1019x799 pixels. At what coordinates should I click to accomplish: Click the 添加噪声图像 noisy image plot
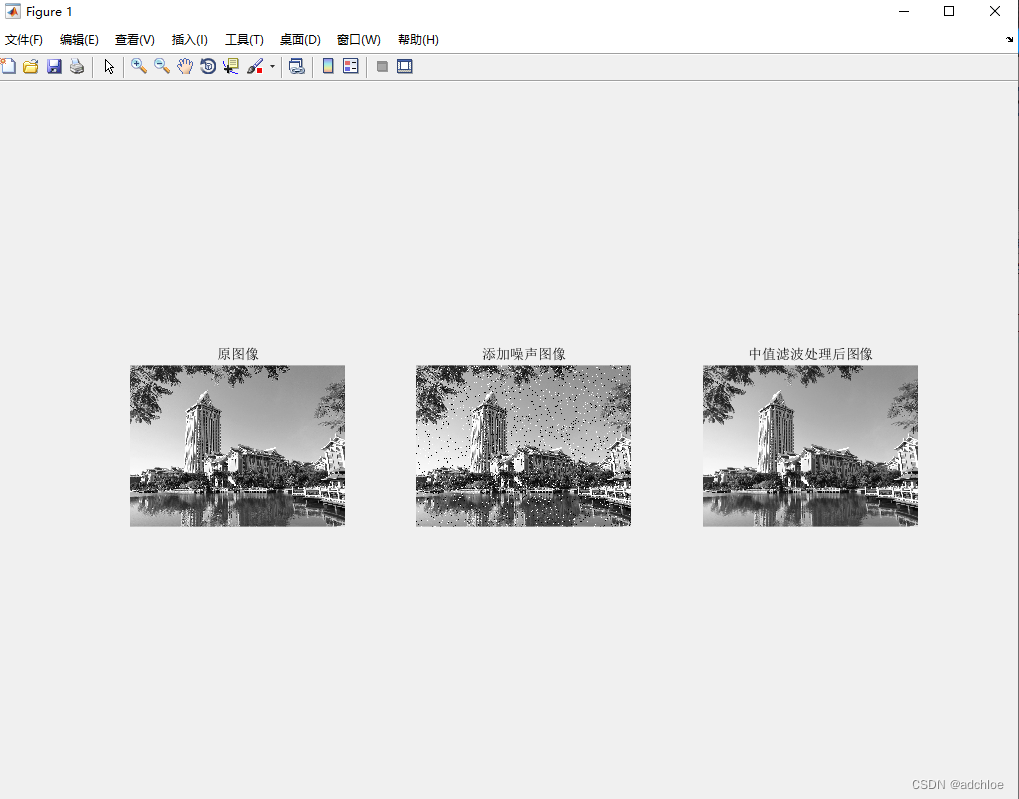523,446
